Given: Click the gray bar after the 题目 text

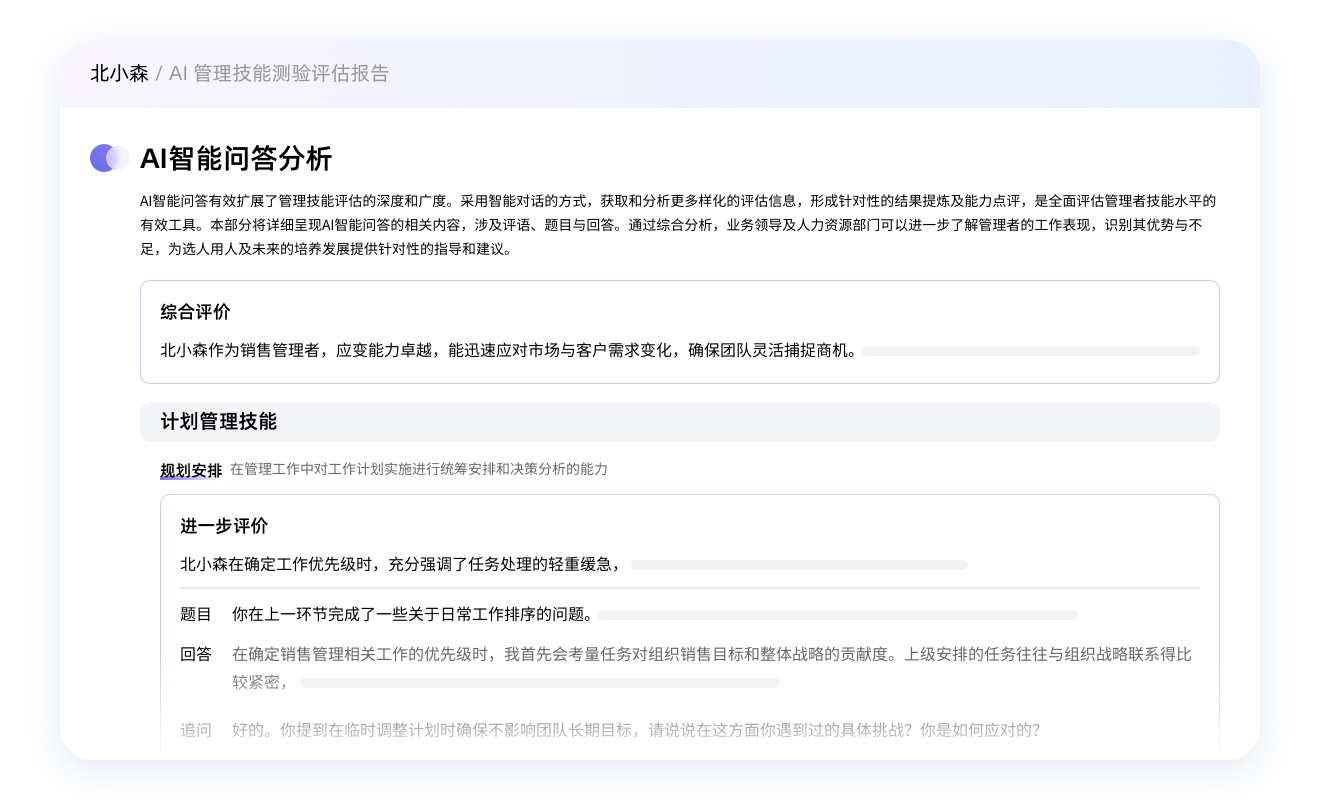Looking at the screenshot, I should click(837, 615).
